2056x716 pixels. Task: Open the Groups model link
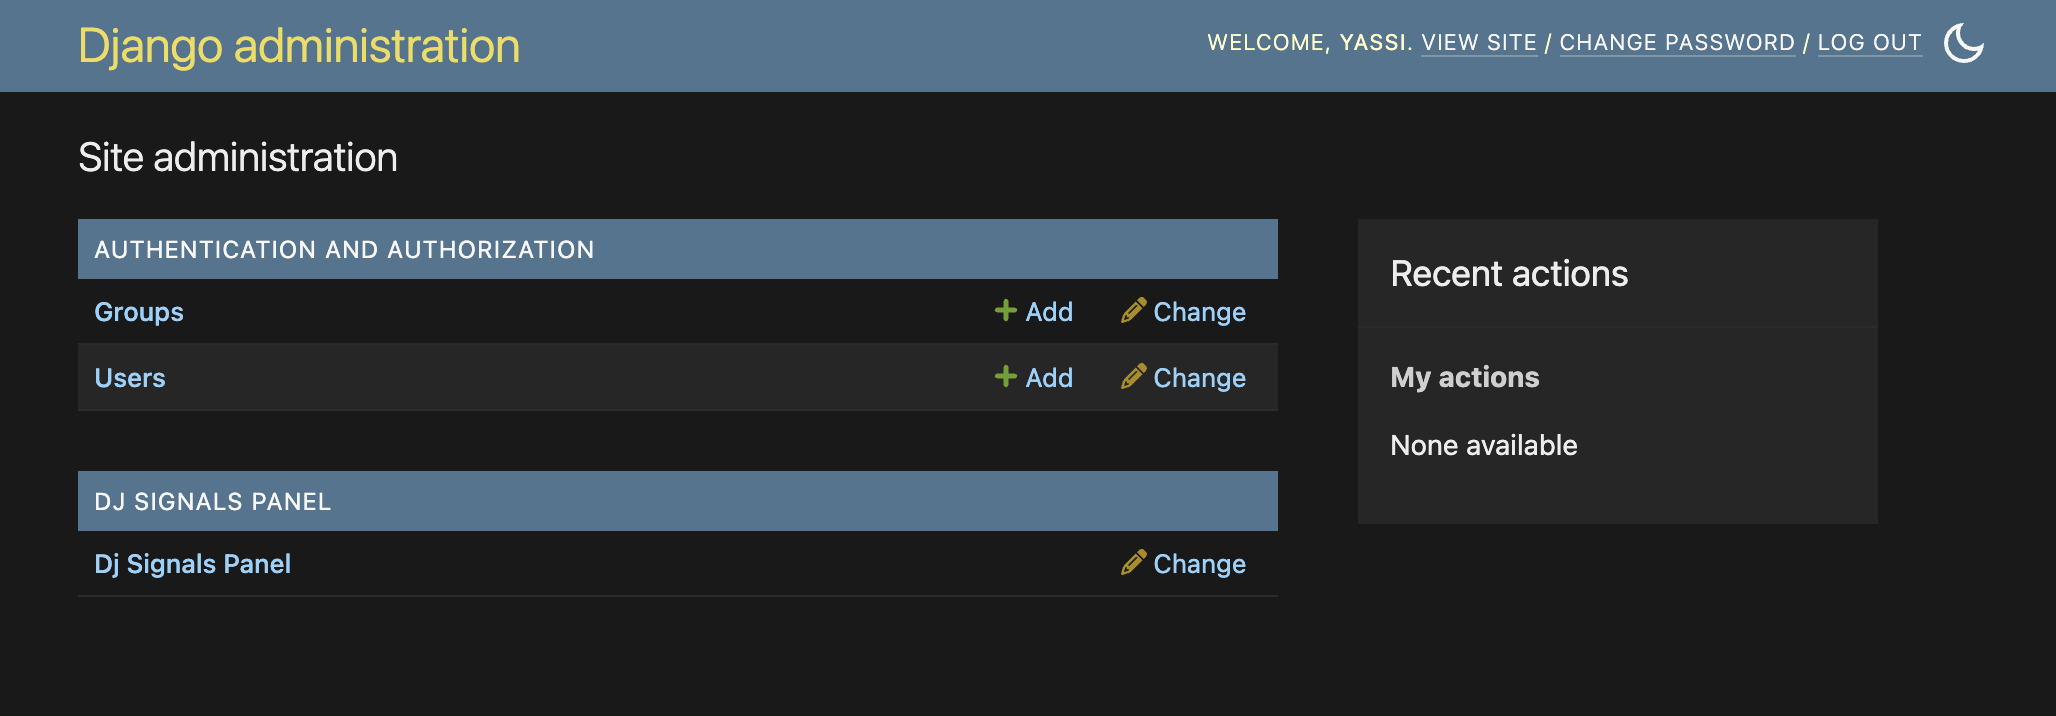139,312
